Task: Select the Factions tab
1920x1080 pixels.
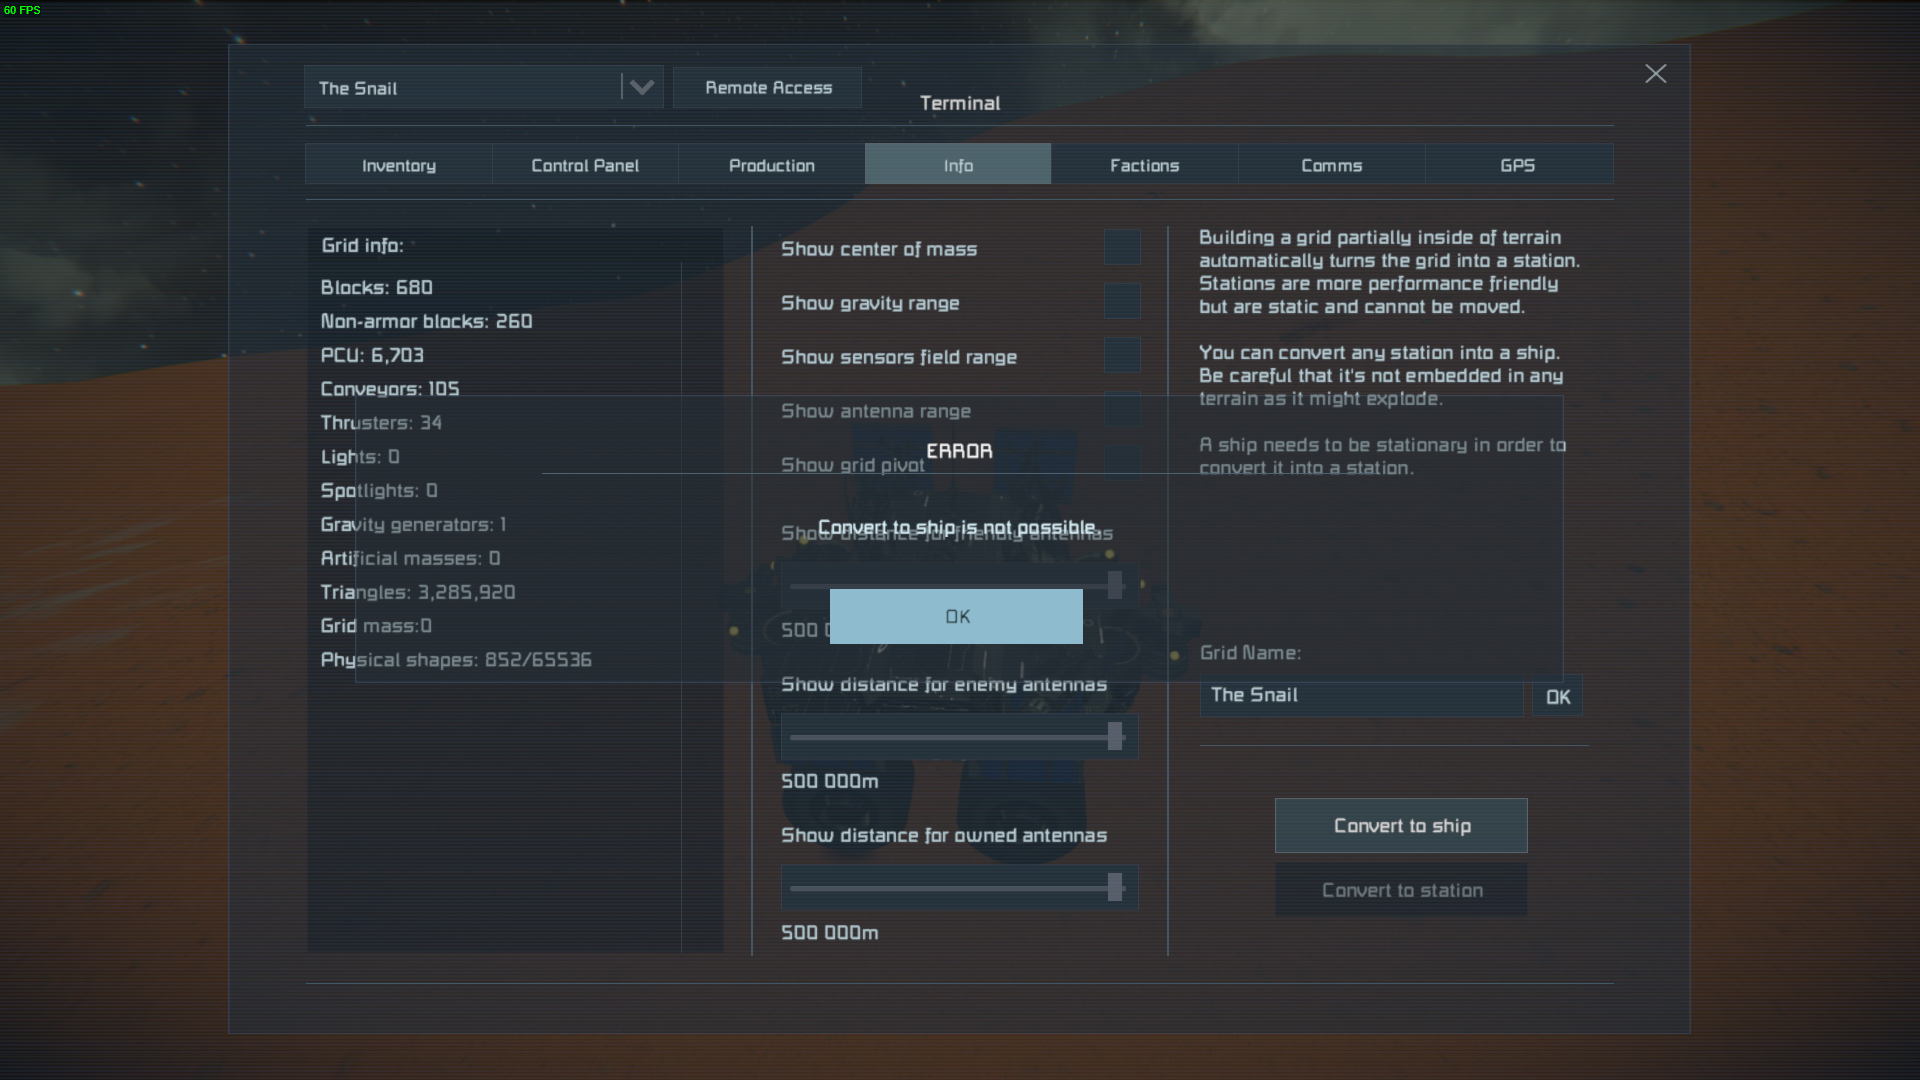Action: (1144, 165)
